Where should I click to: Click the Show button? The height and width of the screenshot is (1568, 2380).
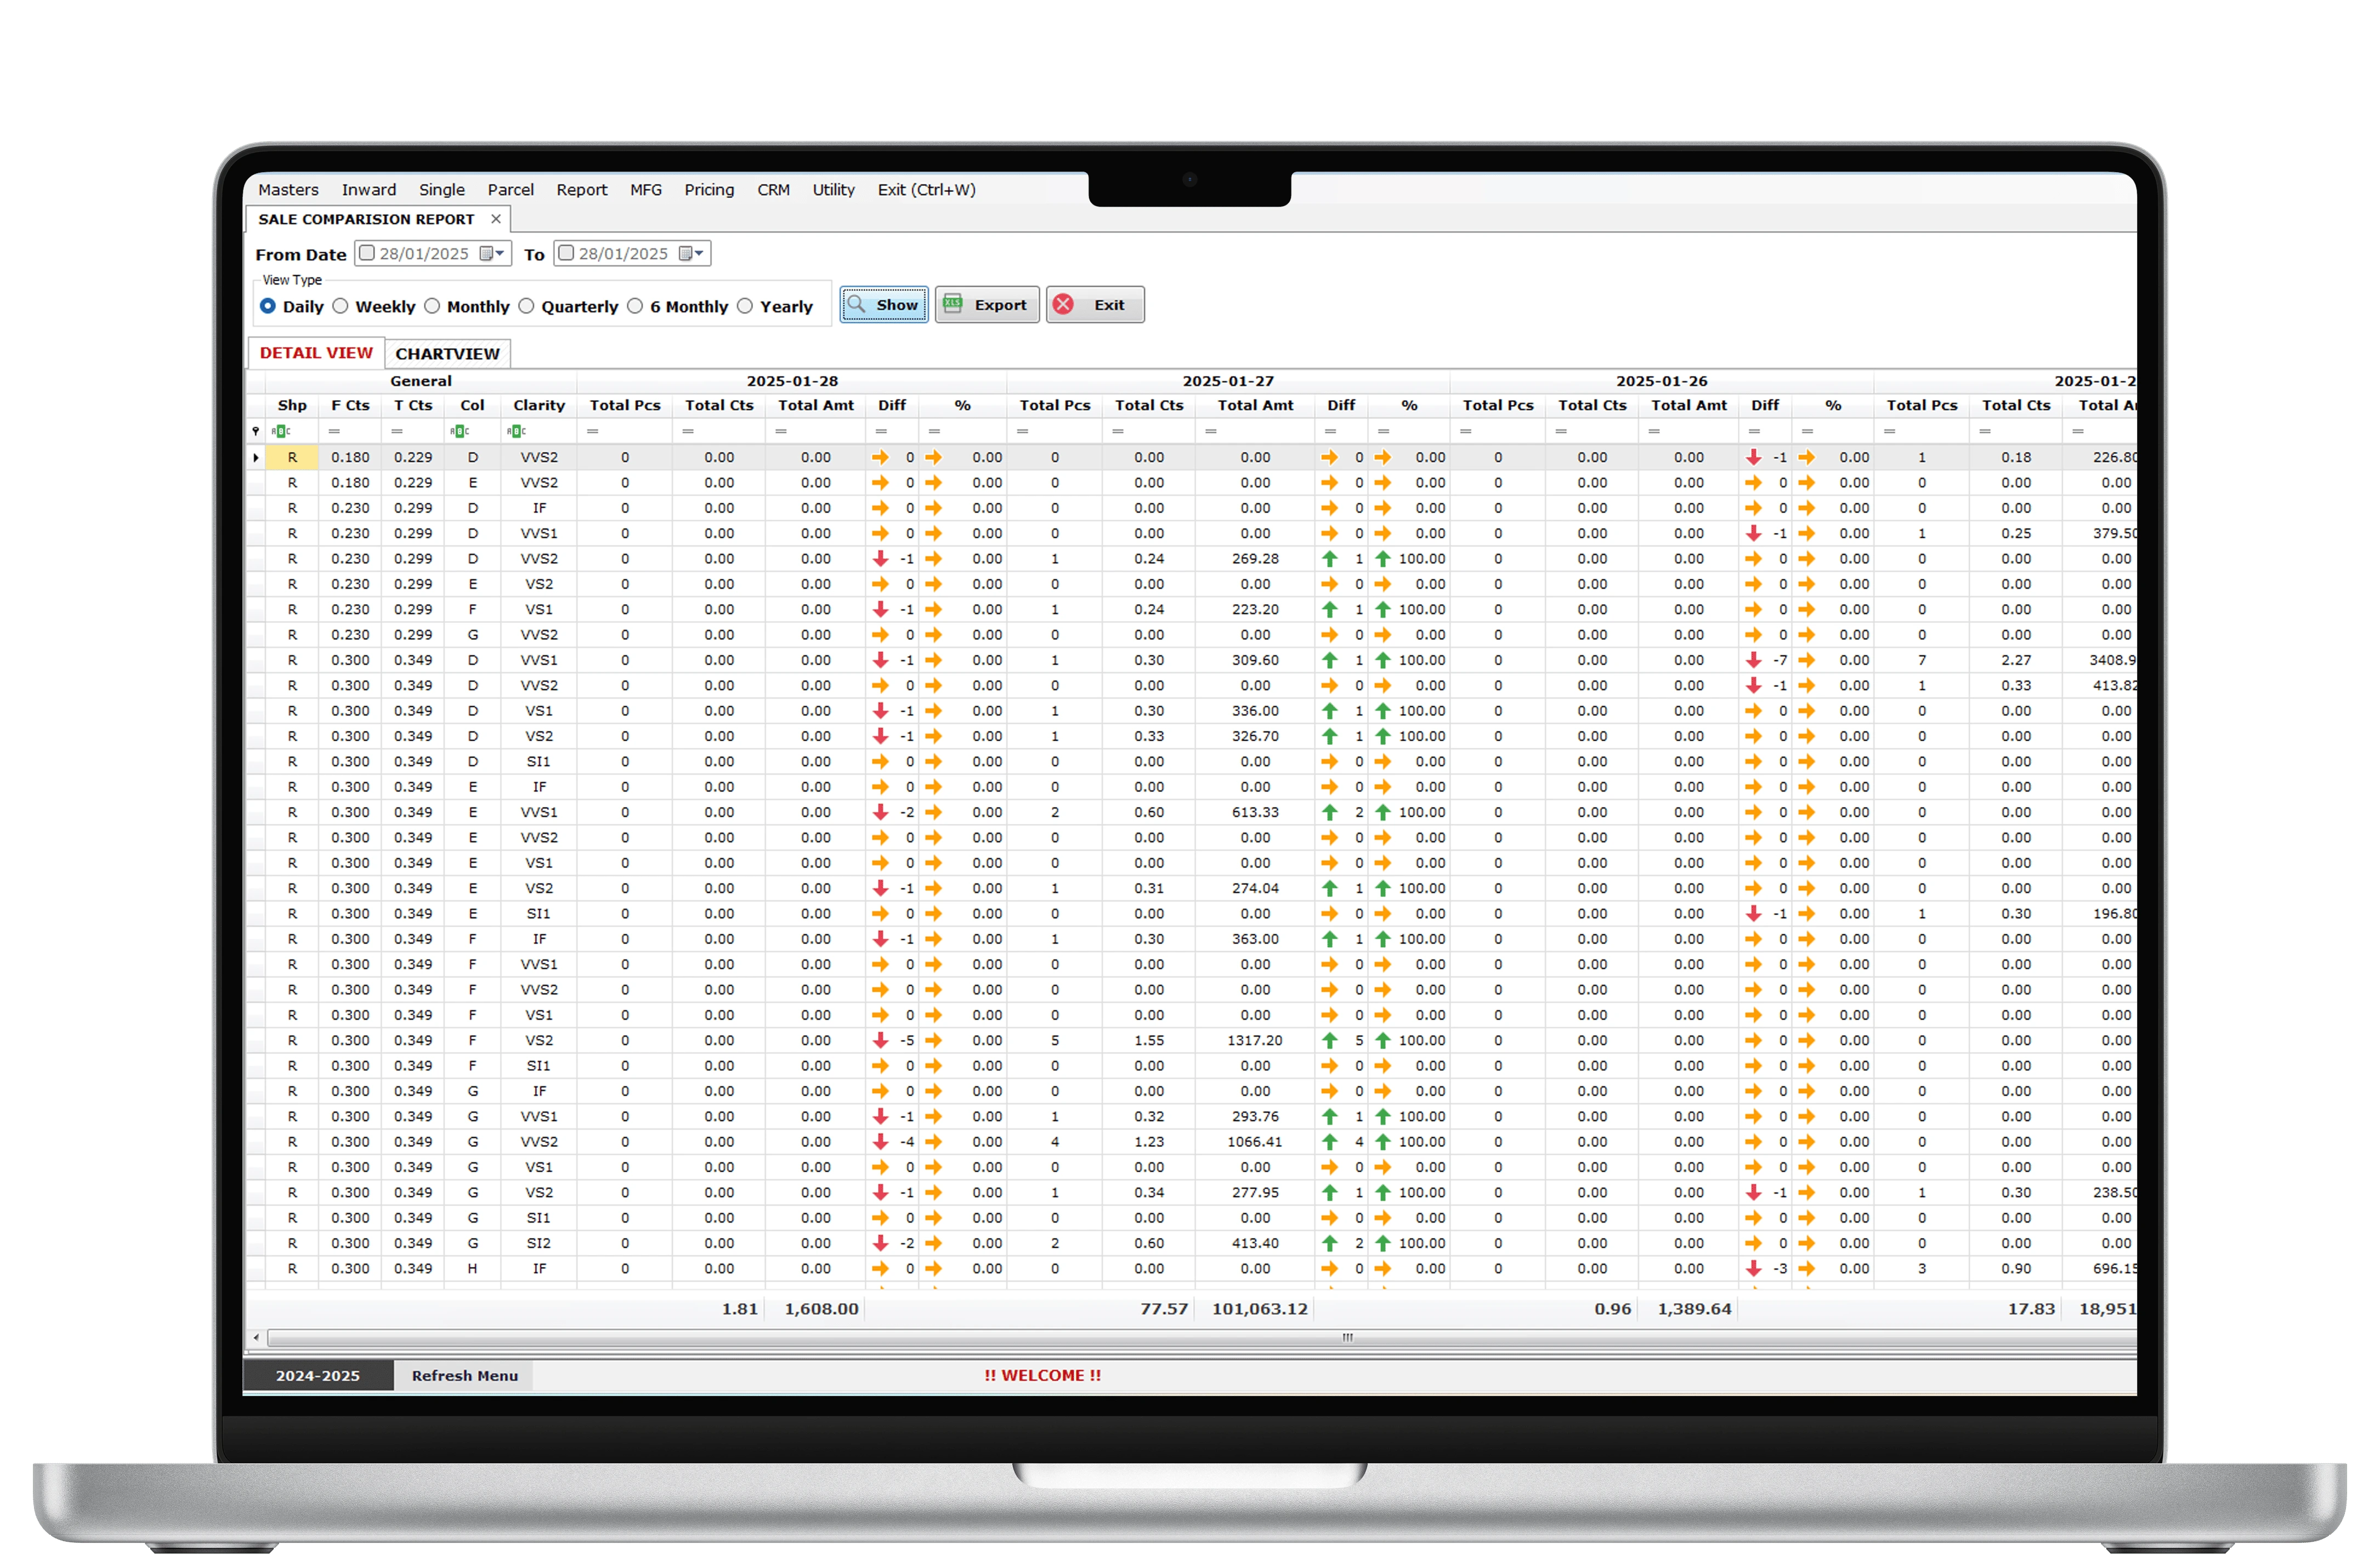[x=884, y=305]
